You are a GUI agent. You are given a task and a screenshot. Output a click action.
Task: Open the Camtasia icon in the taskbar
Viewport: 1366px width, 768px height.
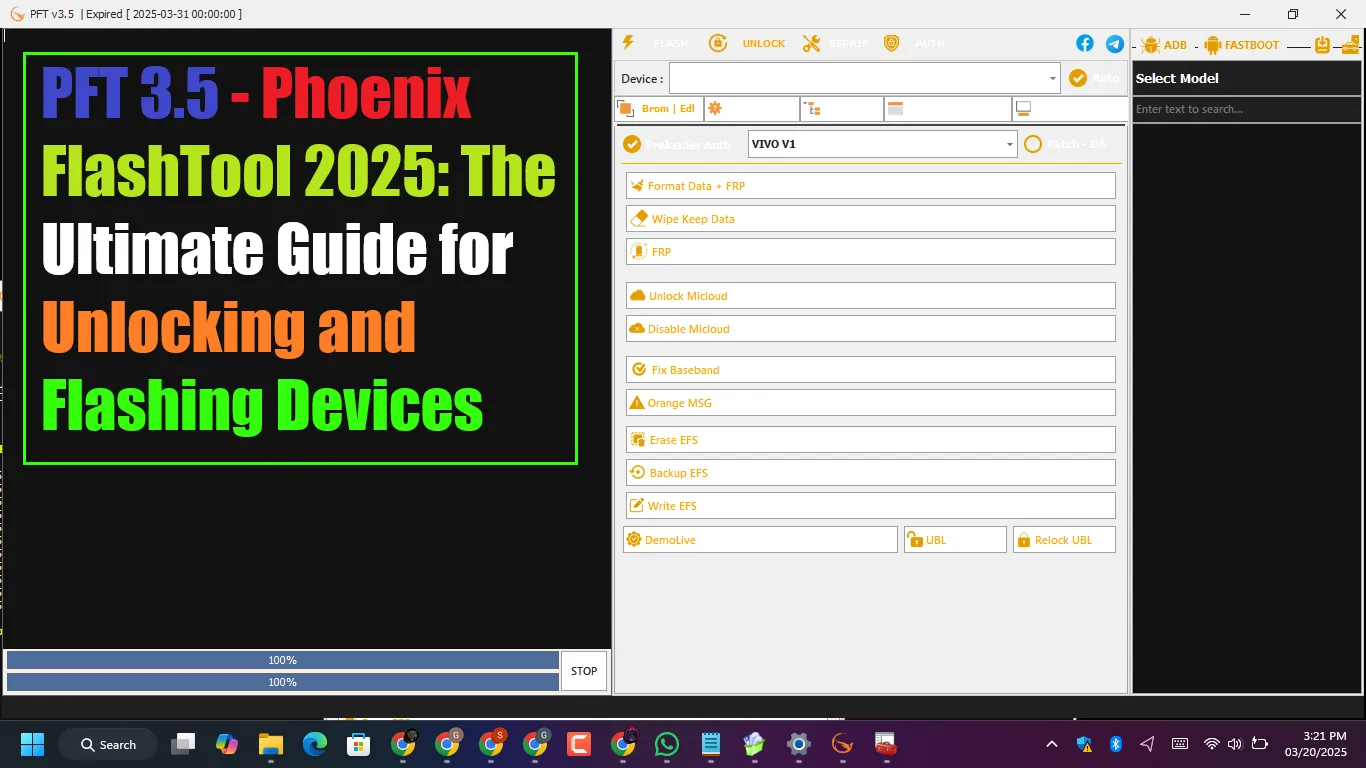(x=579, y=744)
